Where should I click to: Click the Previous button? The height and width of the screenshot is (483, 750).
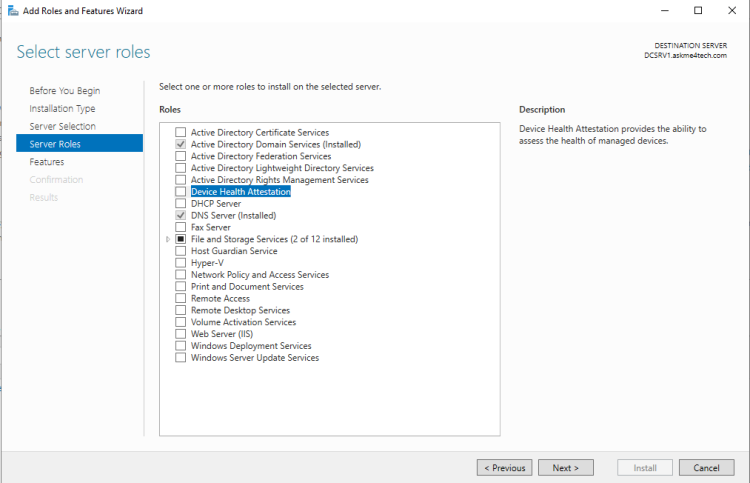[504, 468]
